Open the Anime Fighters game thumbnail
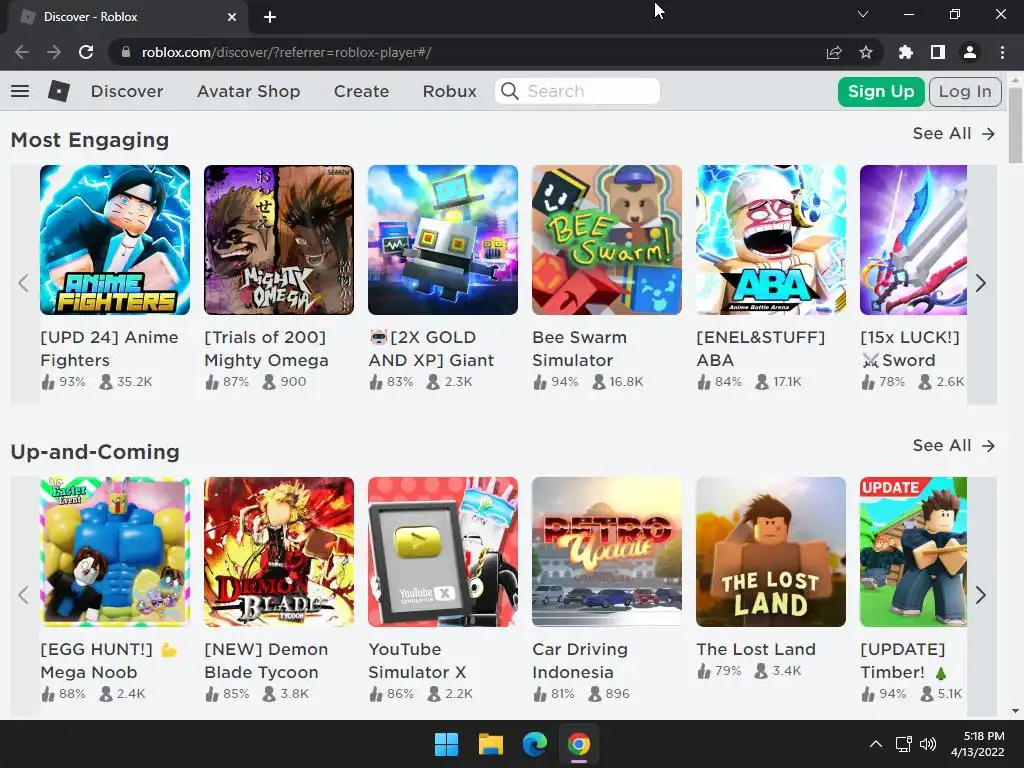 [115, 240]
